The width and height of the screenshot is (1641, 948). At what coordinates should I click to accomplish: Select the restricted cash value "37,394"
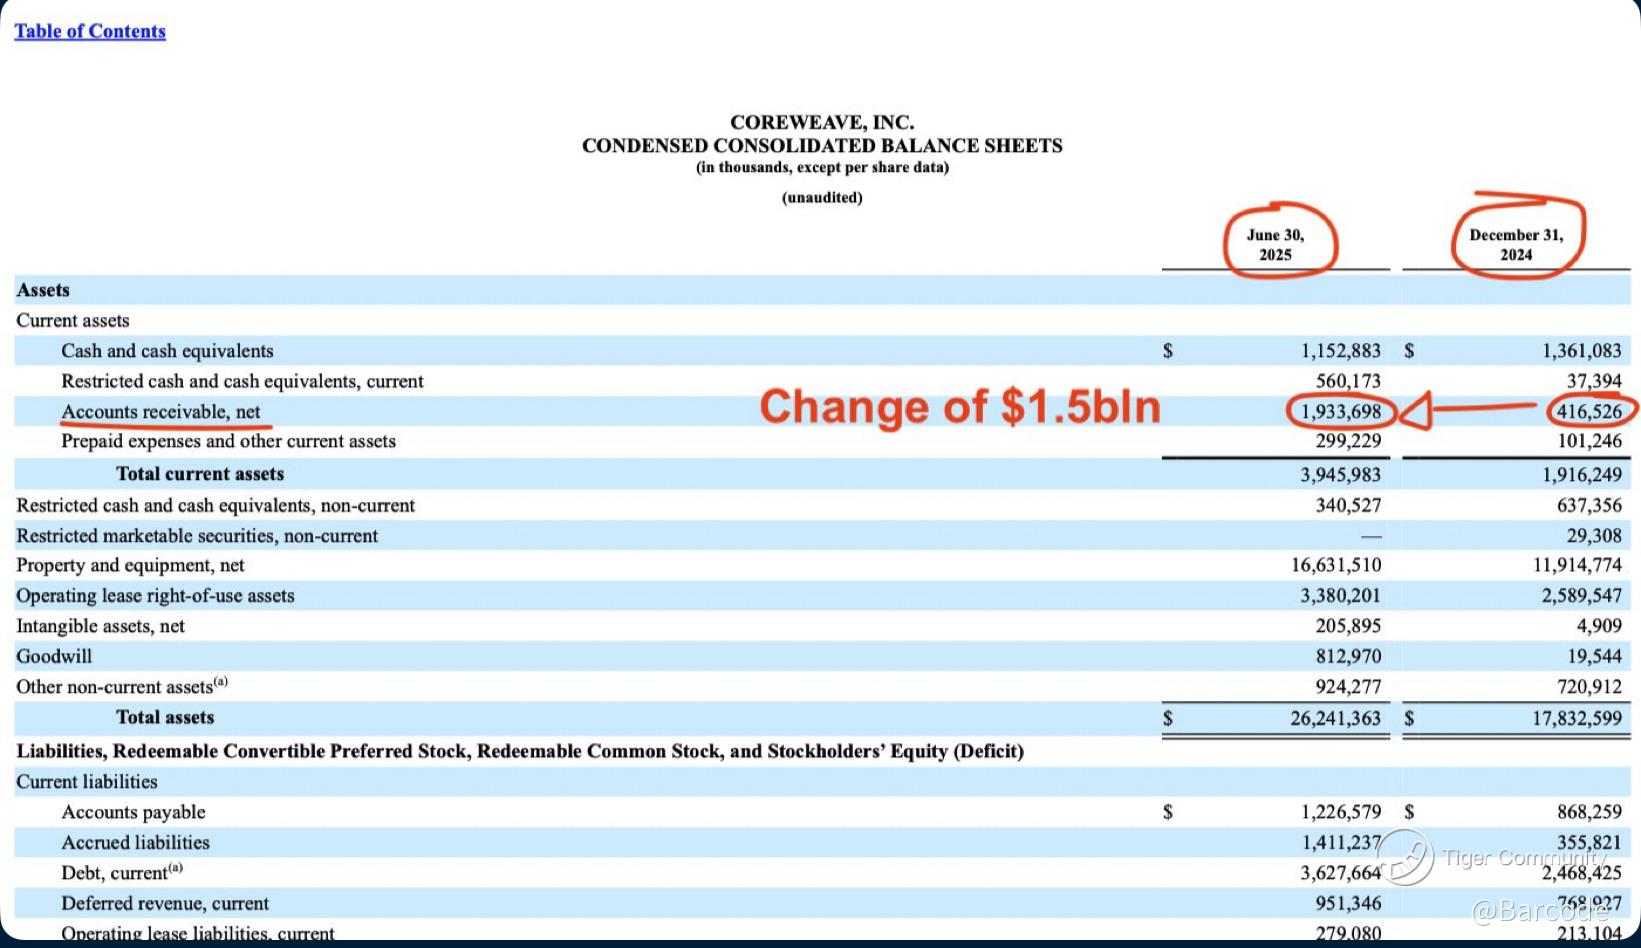pyautogui.click(x=1594, y=381)
